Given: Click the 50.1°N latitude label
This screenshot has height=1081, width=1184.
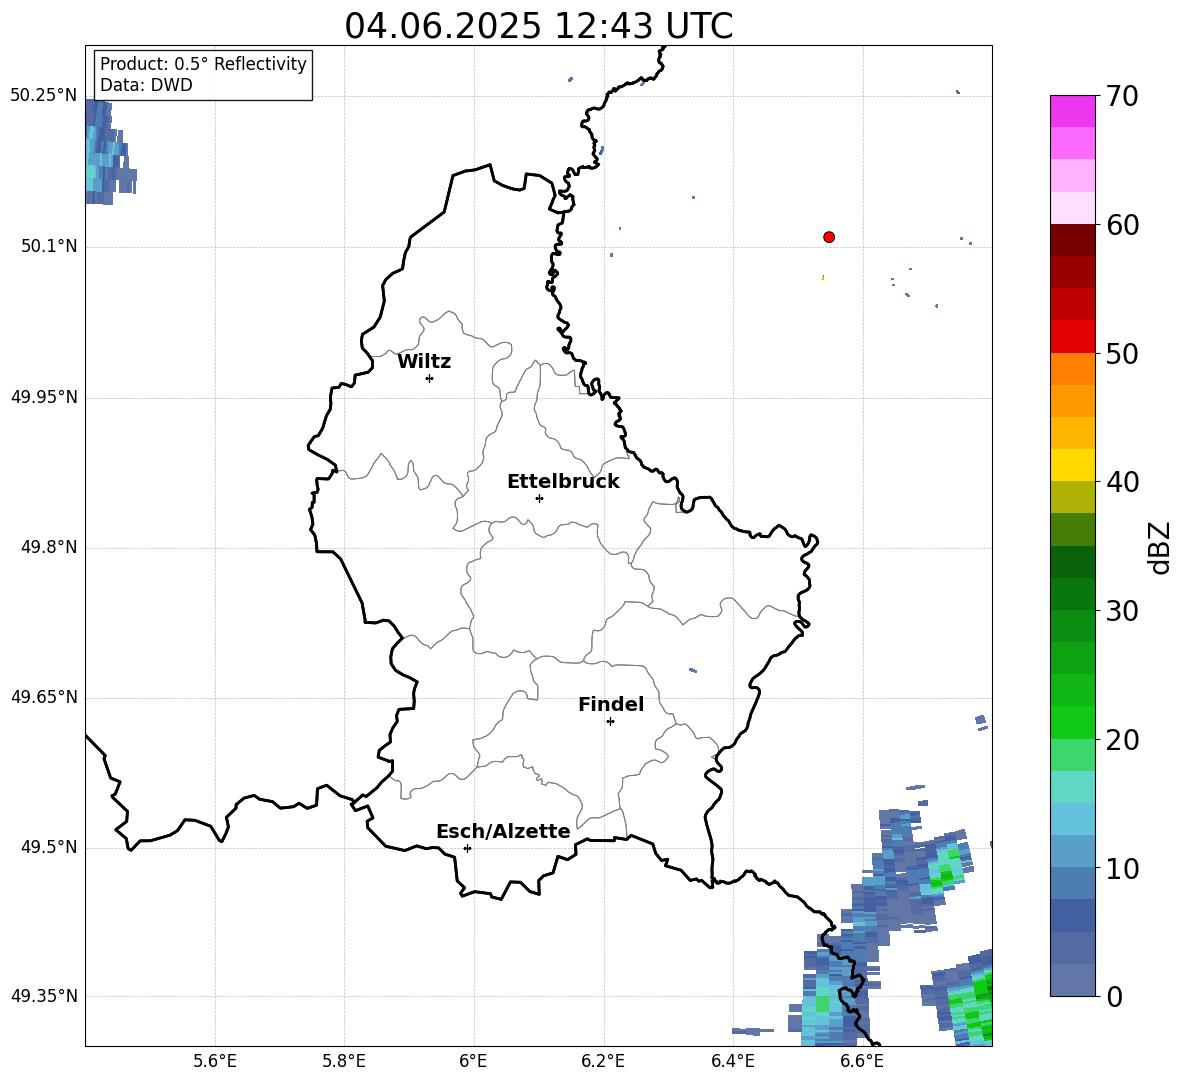Looking at the screenshot, I should coord(49,247).
